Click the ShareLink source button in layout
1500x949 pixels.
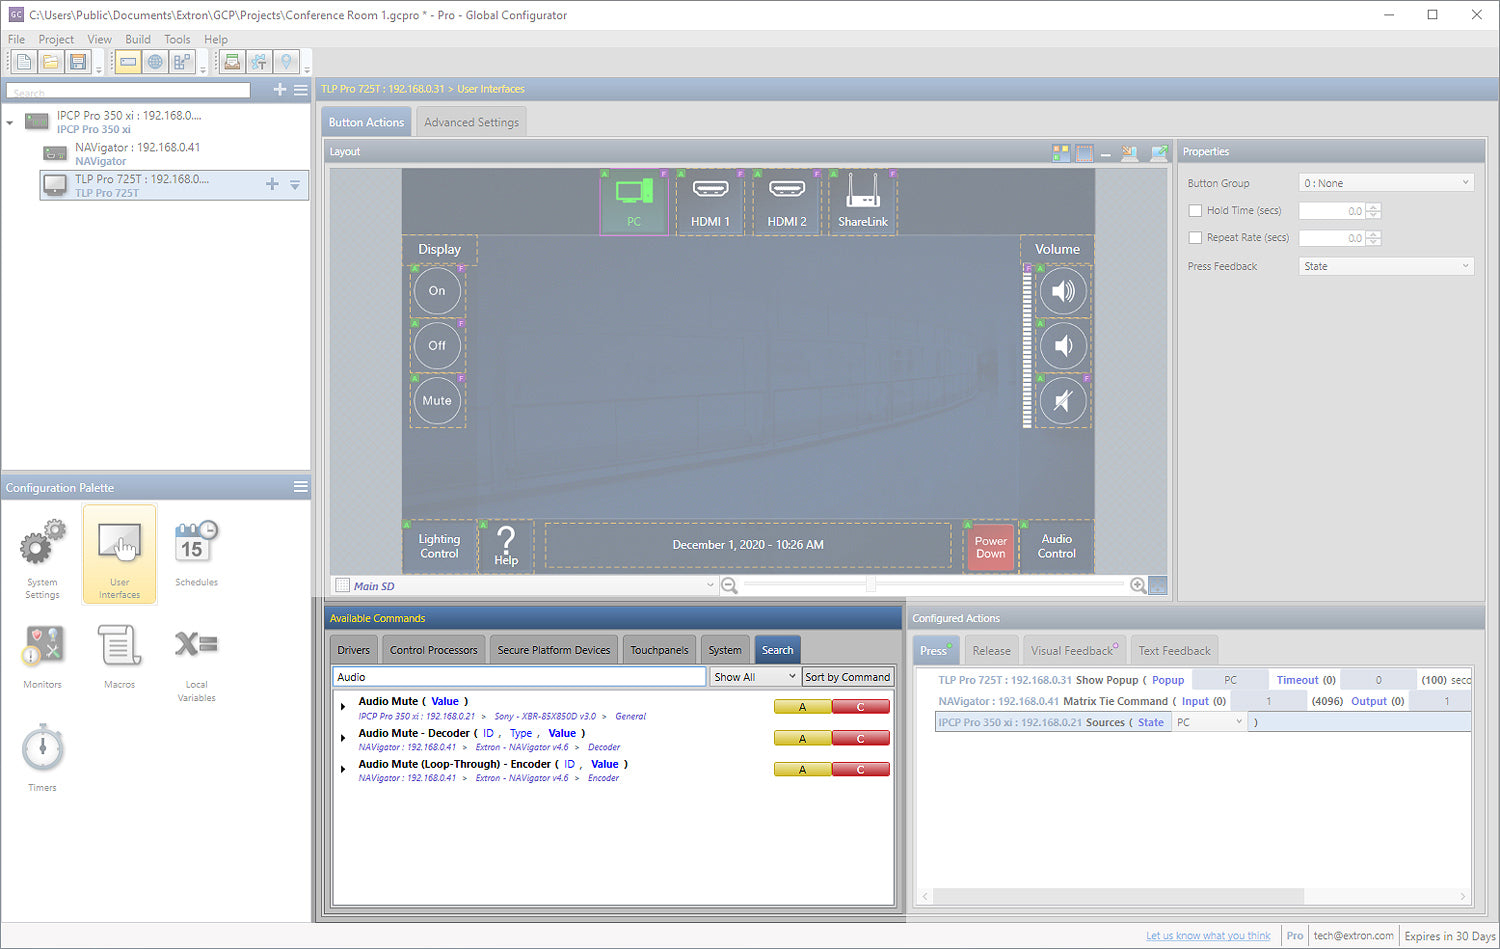(863, 203)
